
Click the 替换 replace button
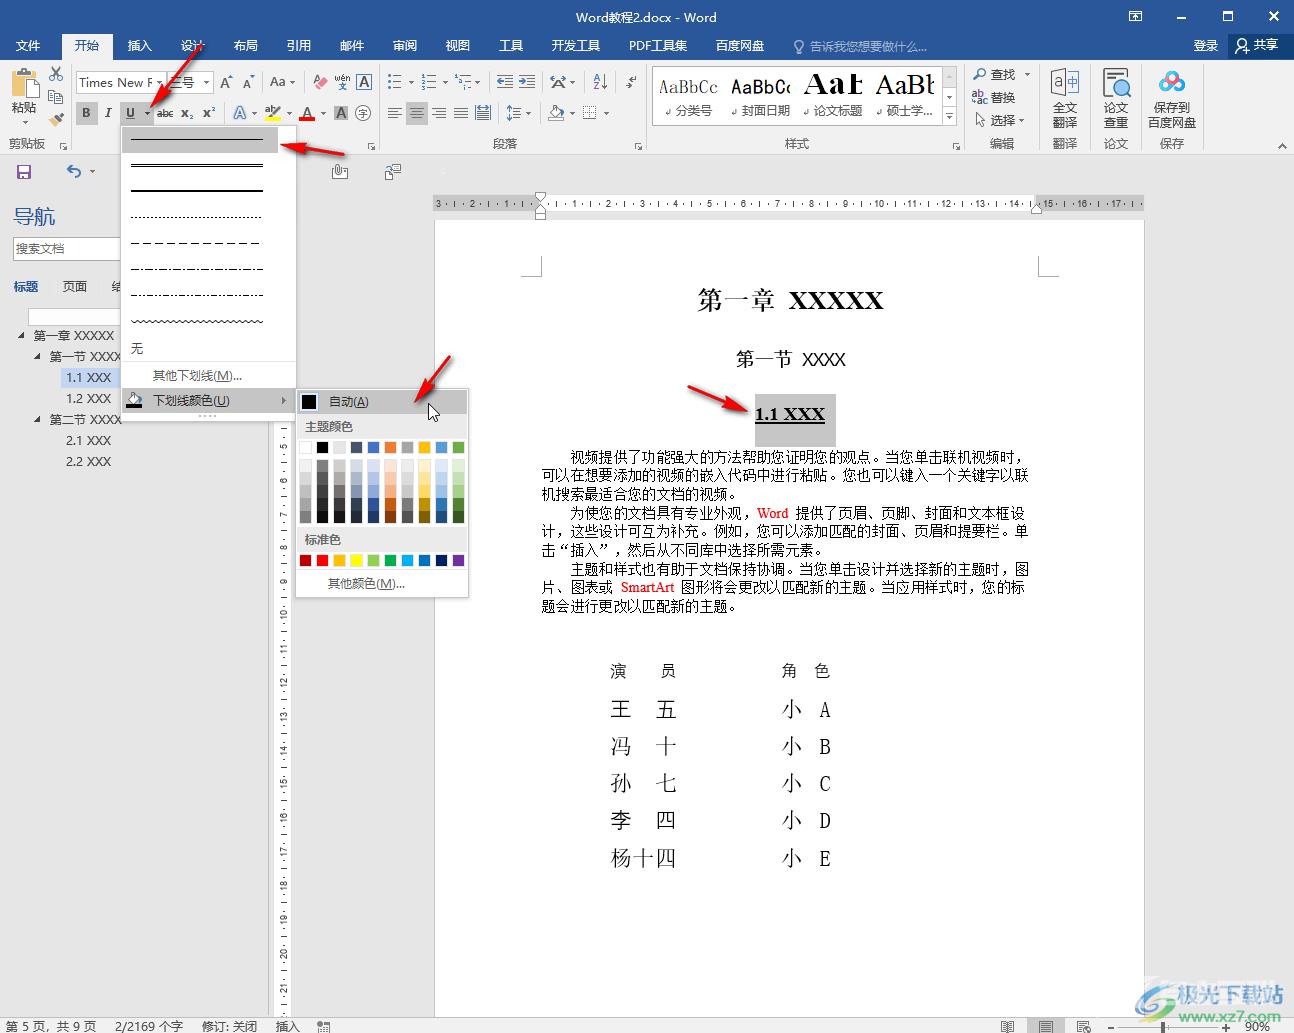click(994, 97)
